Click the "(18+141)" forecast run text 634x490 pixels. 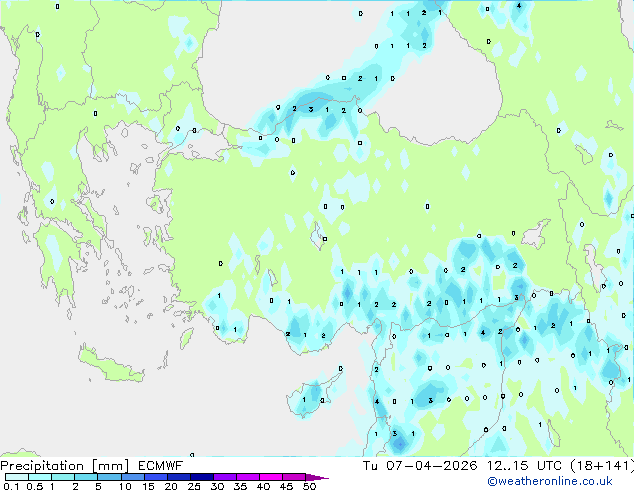602,466
